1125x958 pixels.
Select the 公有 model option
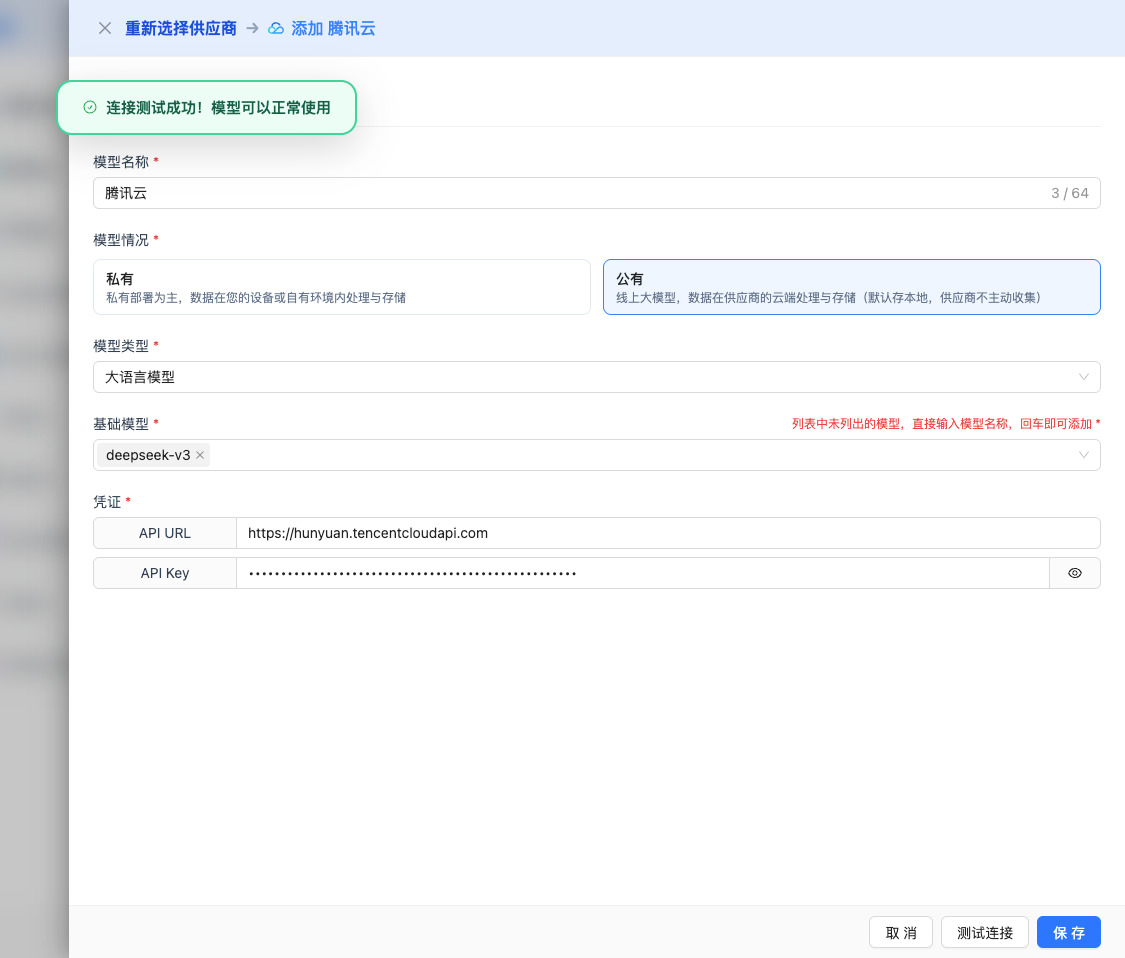pos(851,287)
